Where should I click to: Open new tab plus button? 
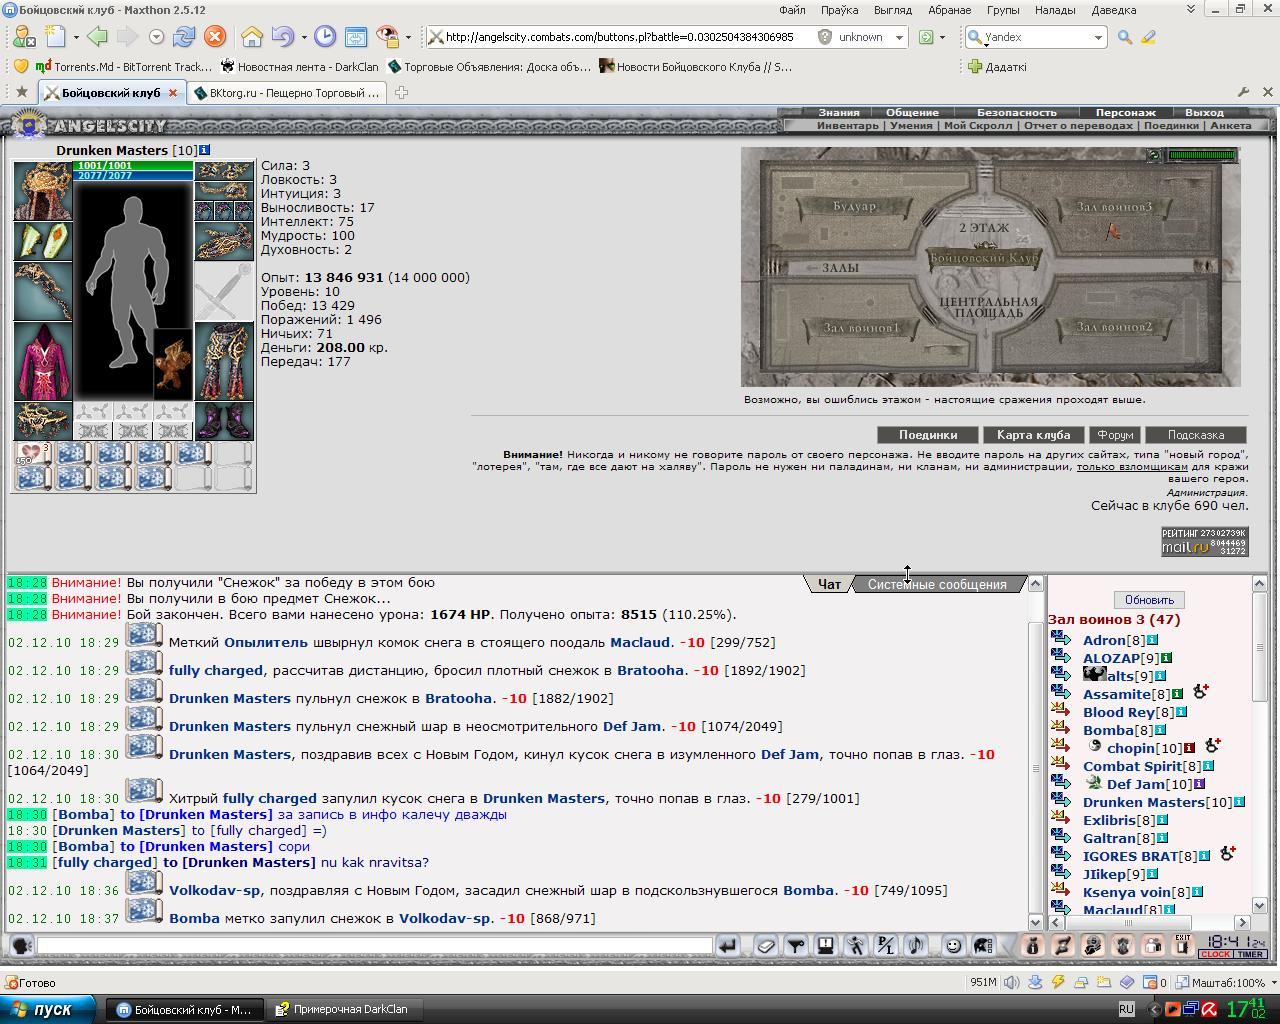[x=401, y=92]
